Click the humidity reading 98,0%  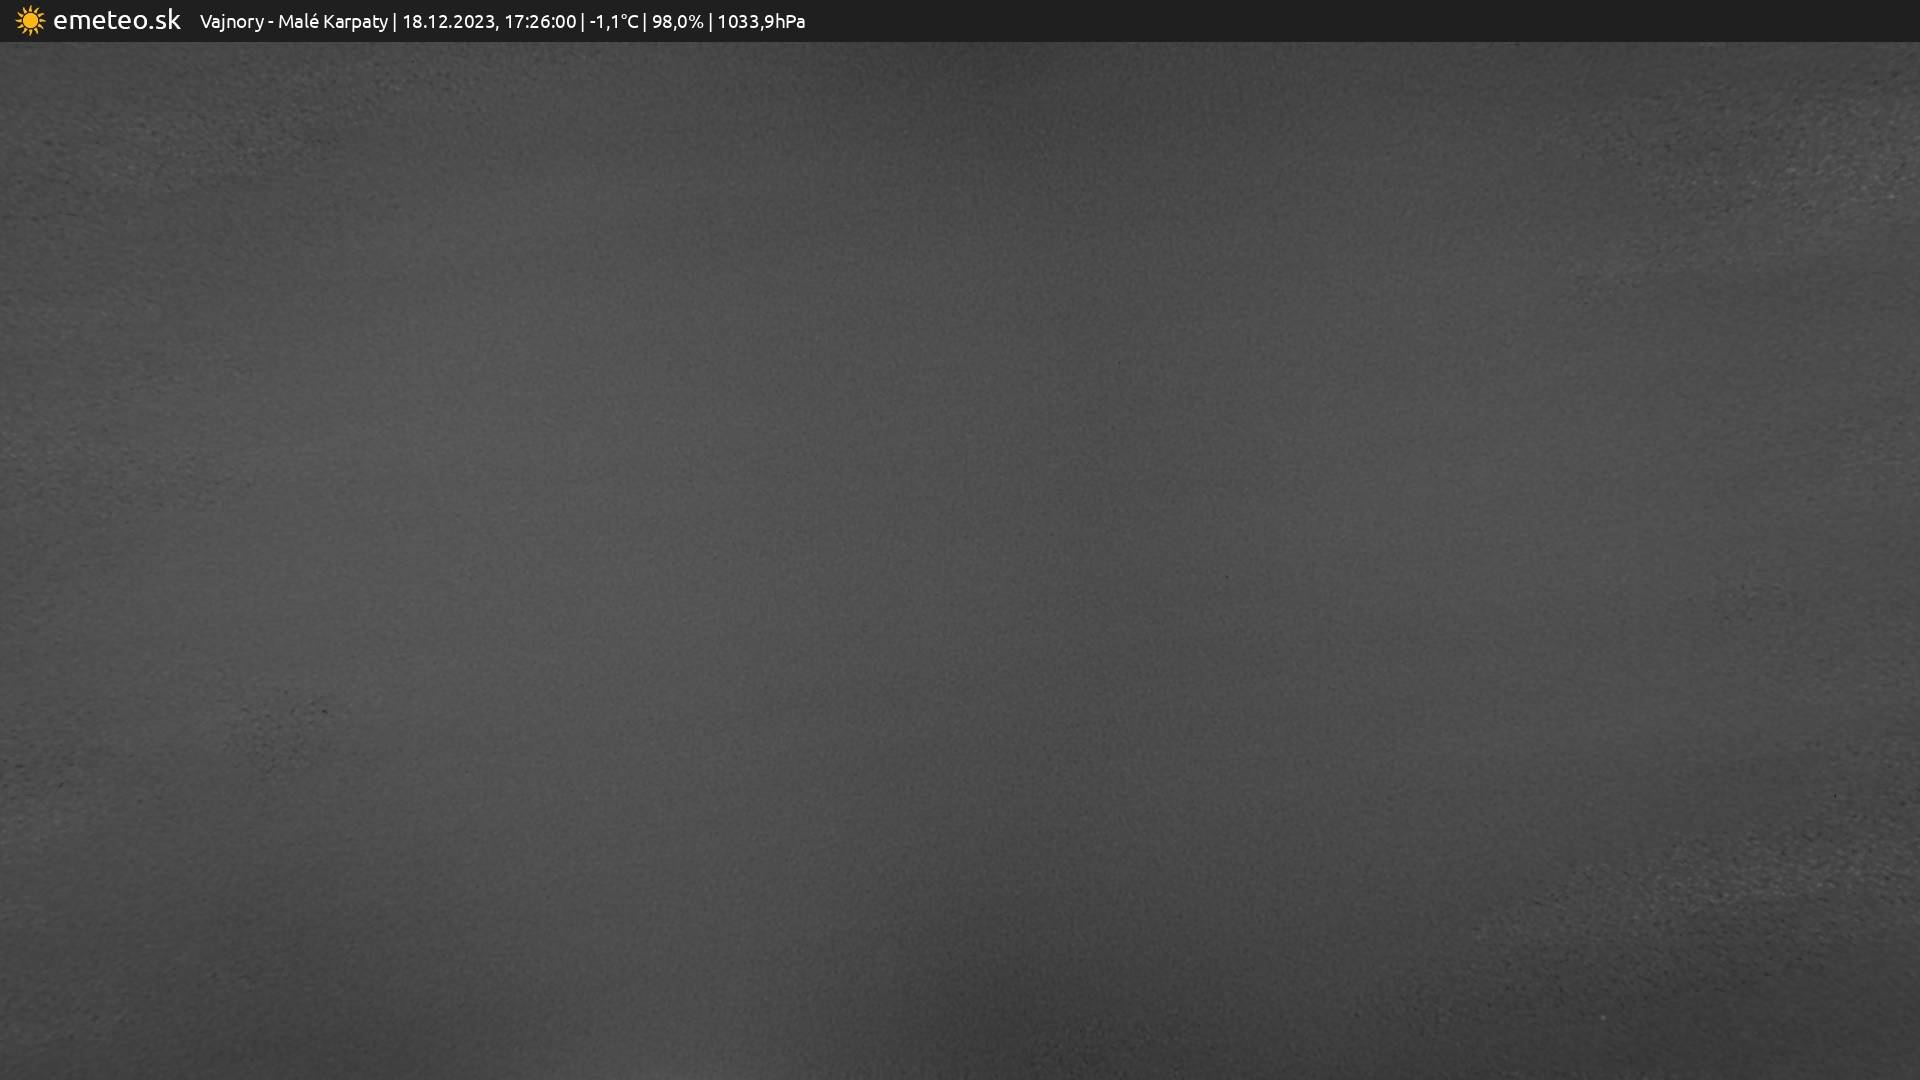pyautogui.click(x=677, y=22)
